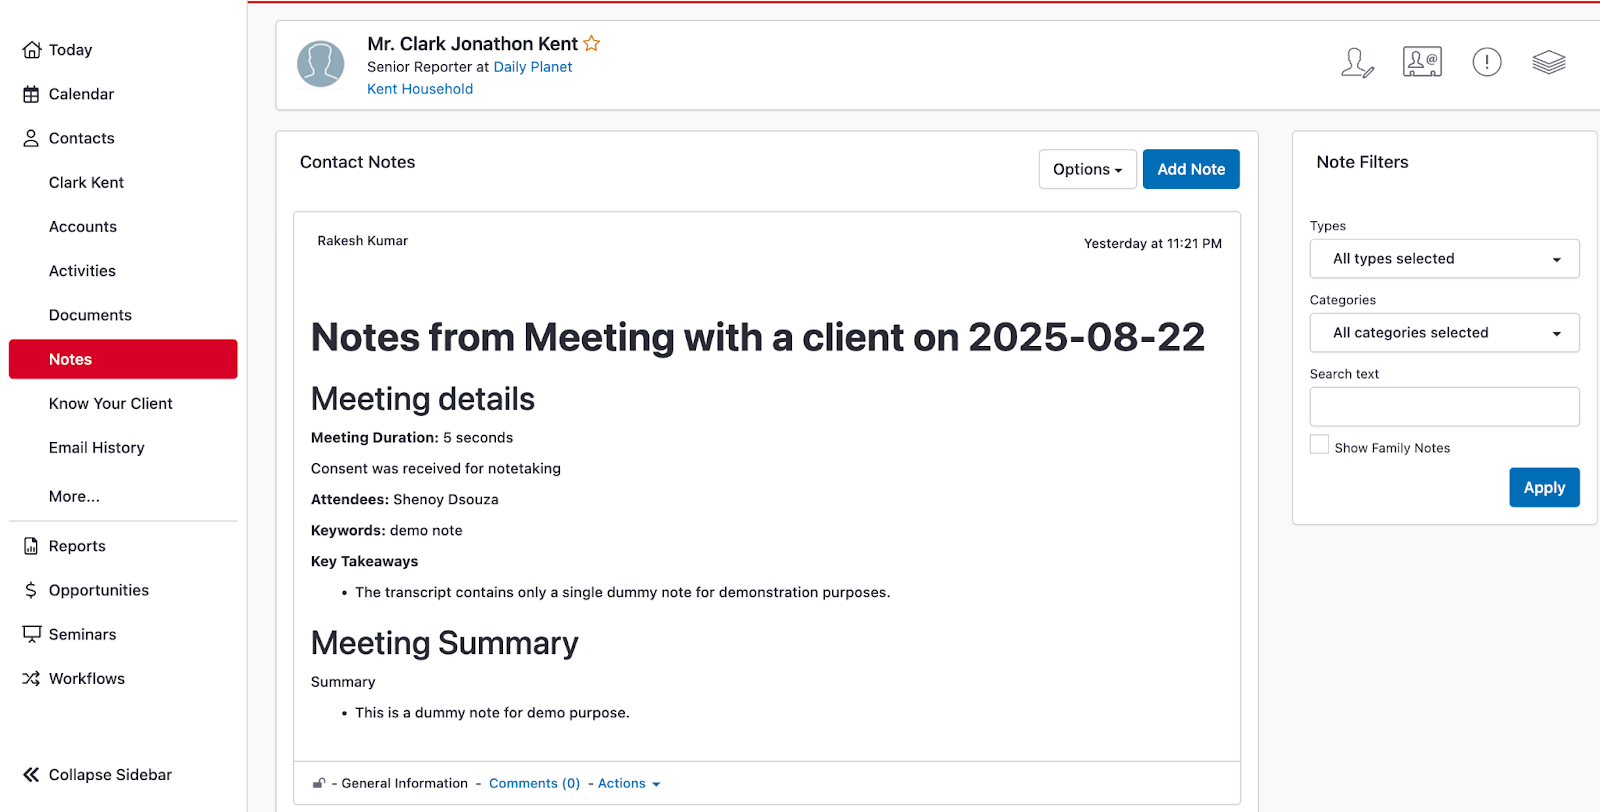The image size is (1600, 812).
Task: Open the contact card email icon
Action: point(1422,62)
